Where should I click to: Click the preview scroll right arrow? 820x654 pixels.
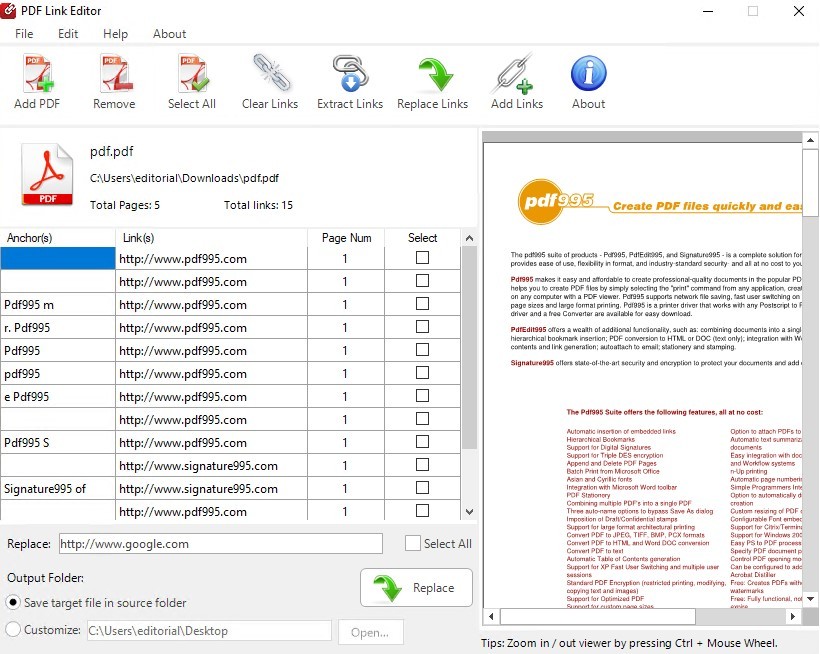pos(793,616)
